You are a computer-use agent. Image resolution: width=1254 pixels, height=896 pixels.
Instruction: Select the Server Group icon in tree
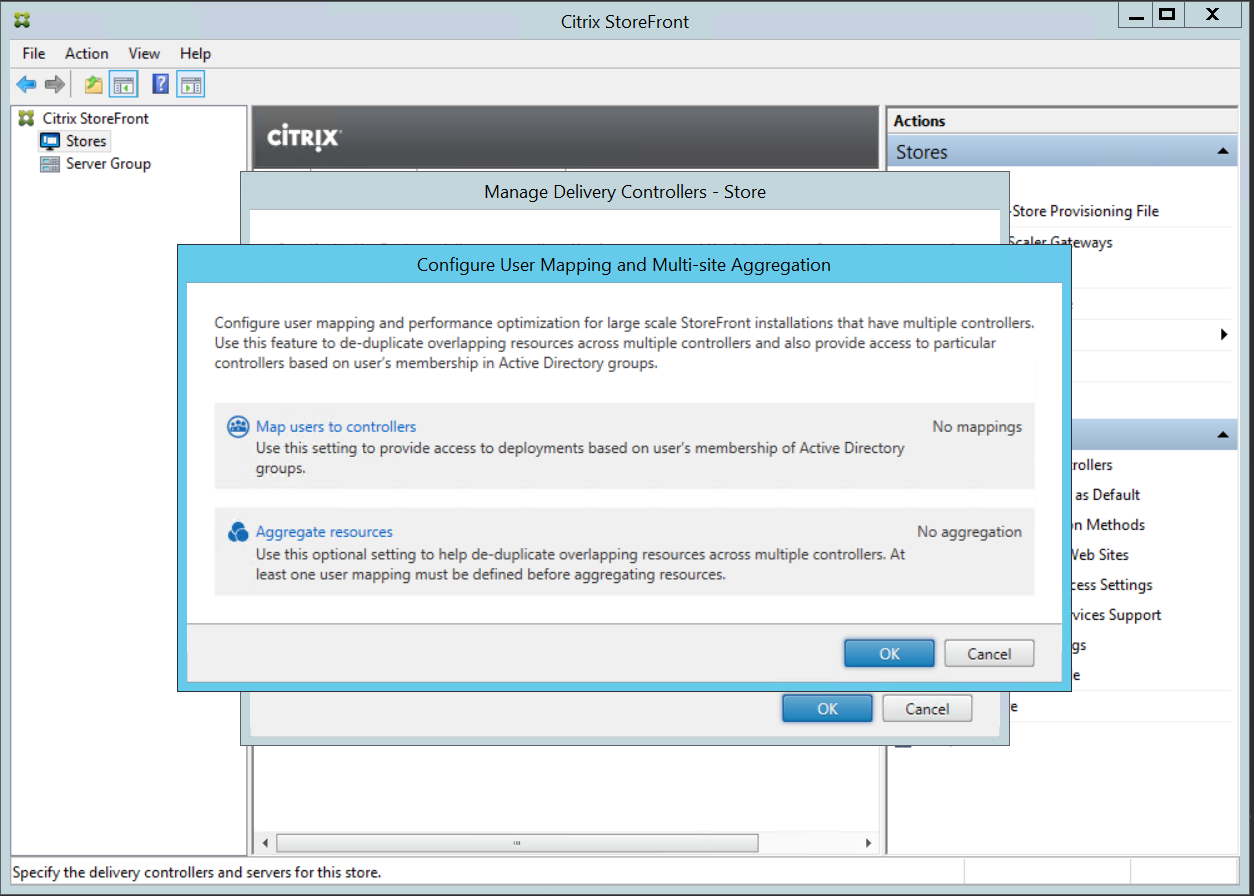pos(50,164)
